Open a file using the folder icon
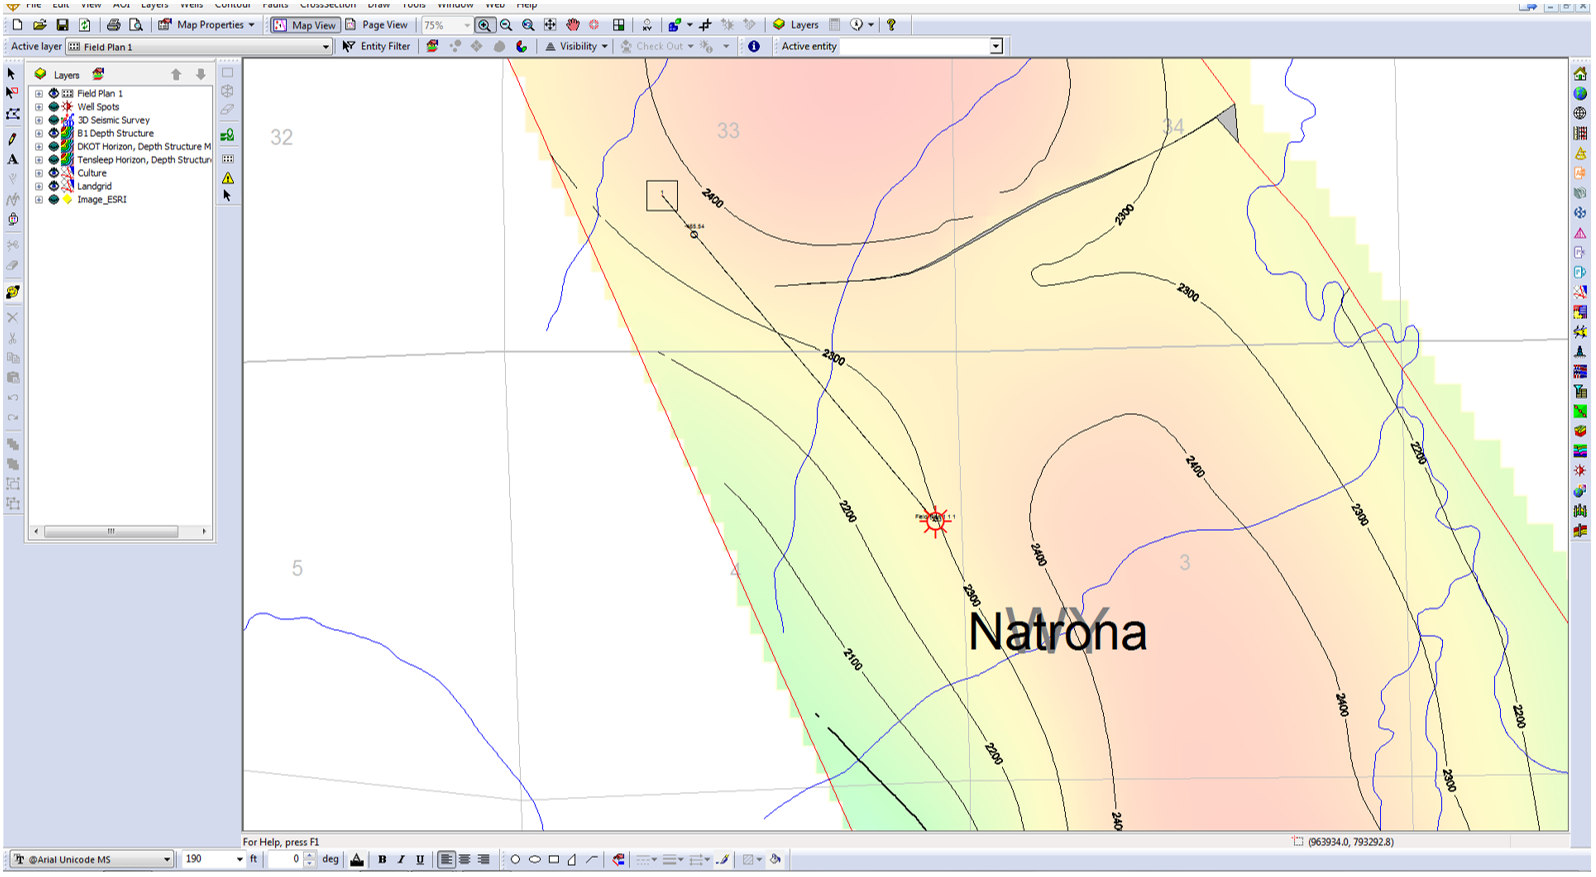 point(39,25)
